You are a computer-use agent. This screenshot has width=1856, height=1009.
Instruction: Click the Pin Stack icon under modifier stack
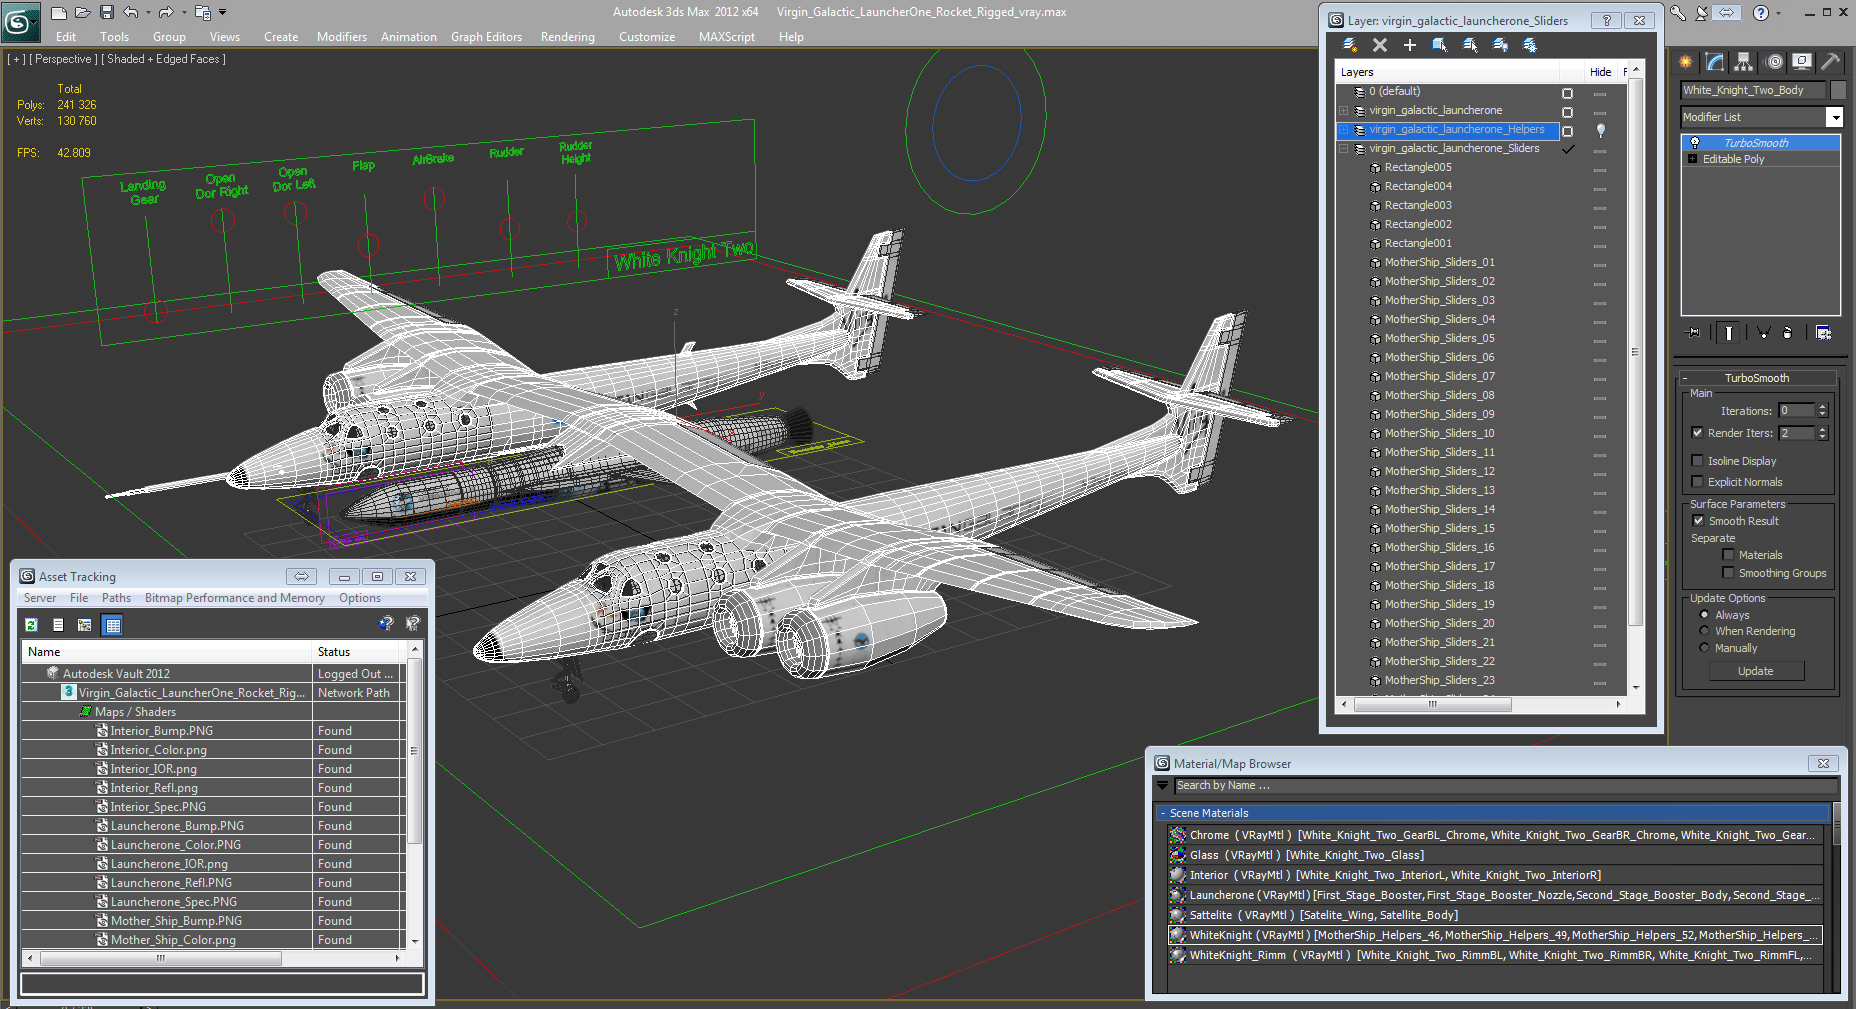pos(1693,333)
